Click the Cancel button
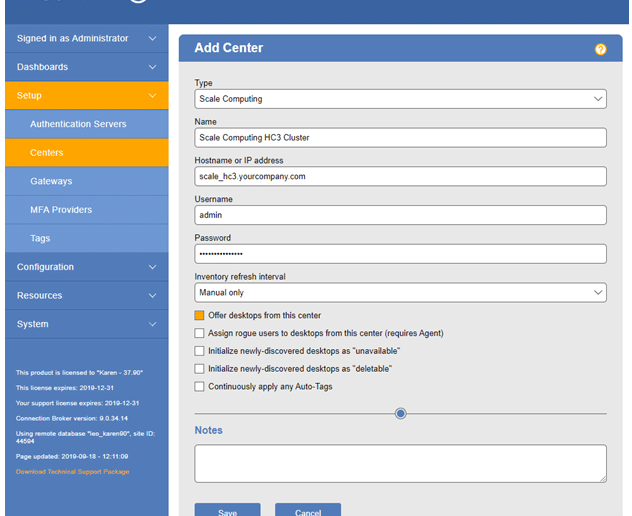This screenshot has width=632, height=516. pyautogui.click(x=308, y=510)
